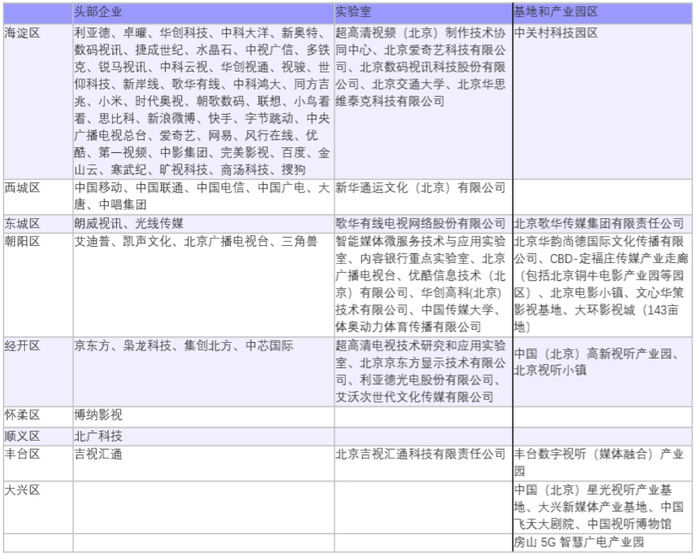This screenshot has width=700, height=559.
Task: Select the cell 京东方、枭龙科技、集创北方、中芯国际
Action: (204, 371)
